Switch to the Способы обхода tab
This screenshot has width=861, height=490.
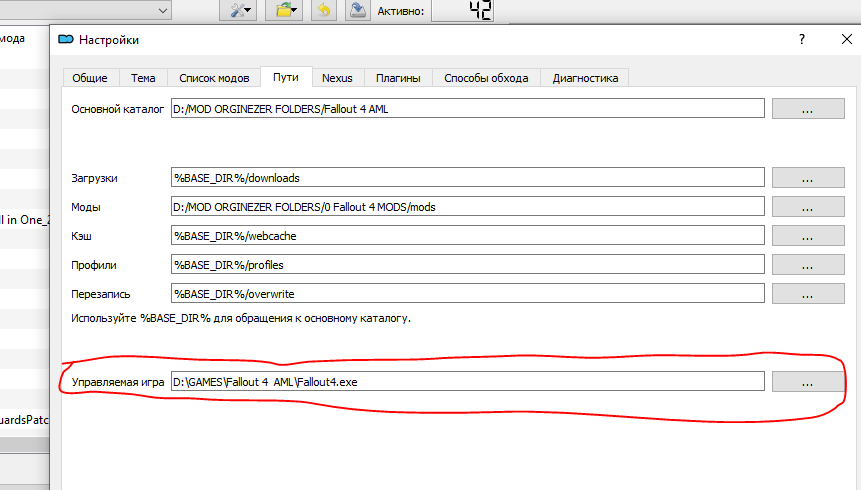(486, 77)
